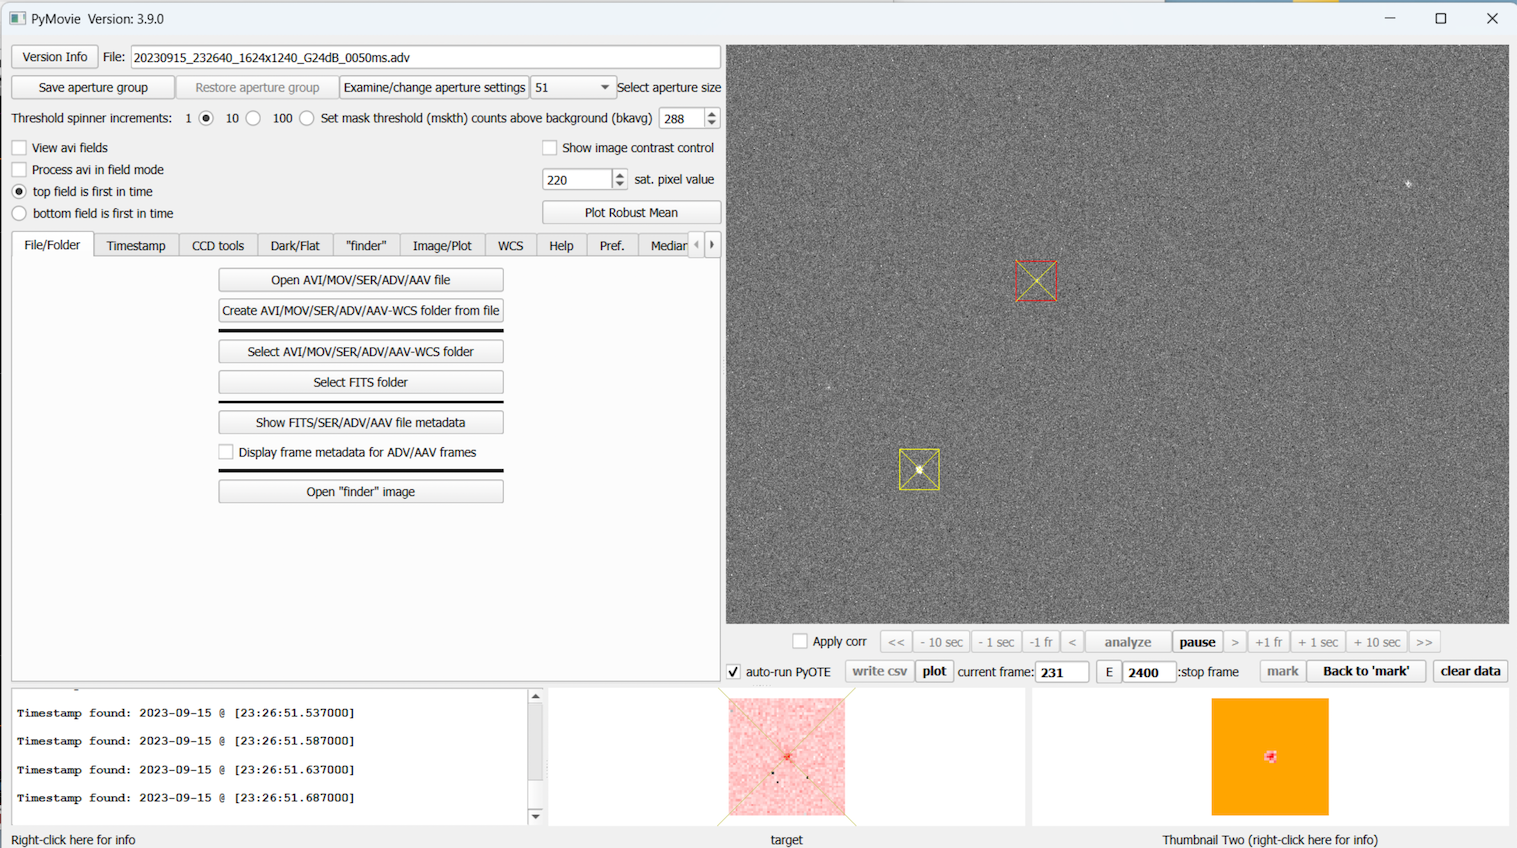The height and width of the screenshot is (848, 1517).
Task: Click the red target aperture box
Action: [1036, 281]
